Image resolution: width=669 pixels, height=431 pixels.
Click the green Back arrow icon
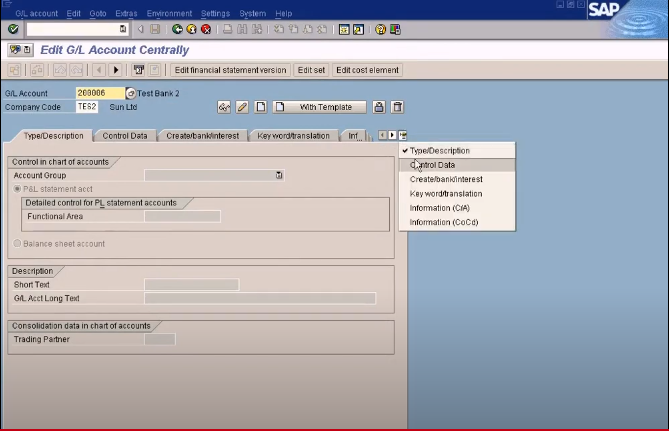pos(177,29)
